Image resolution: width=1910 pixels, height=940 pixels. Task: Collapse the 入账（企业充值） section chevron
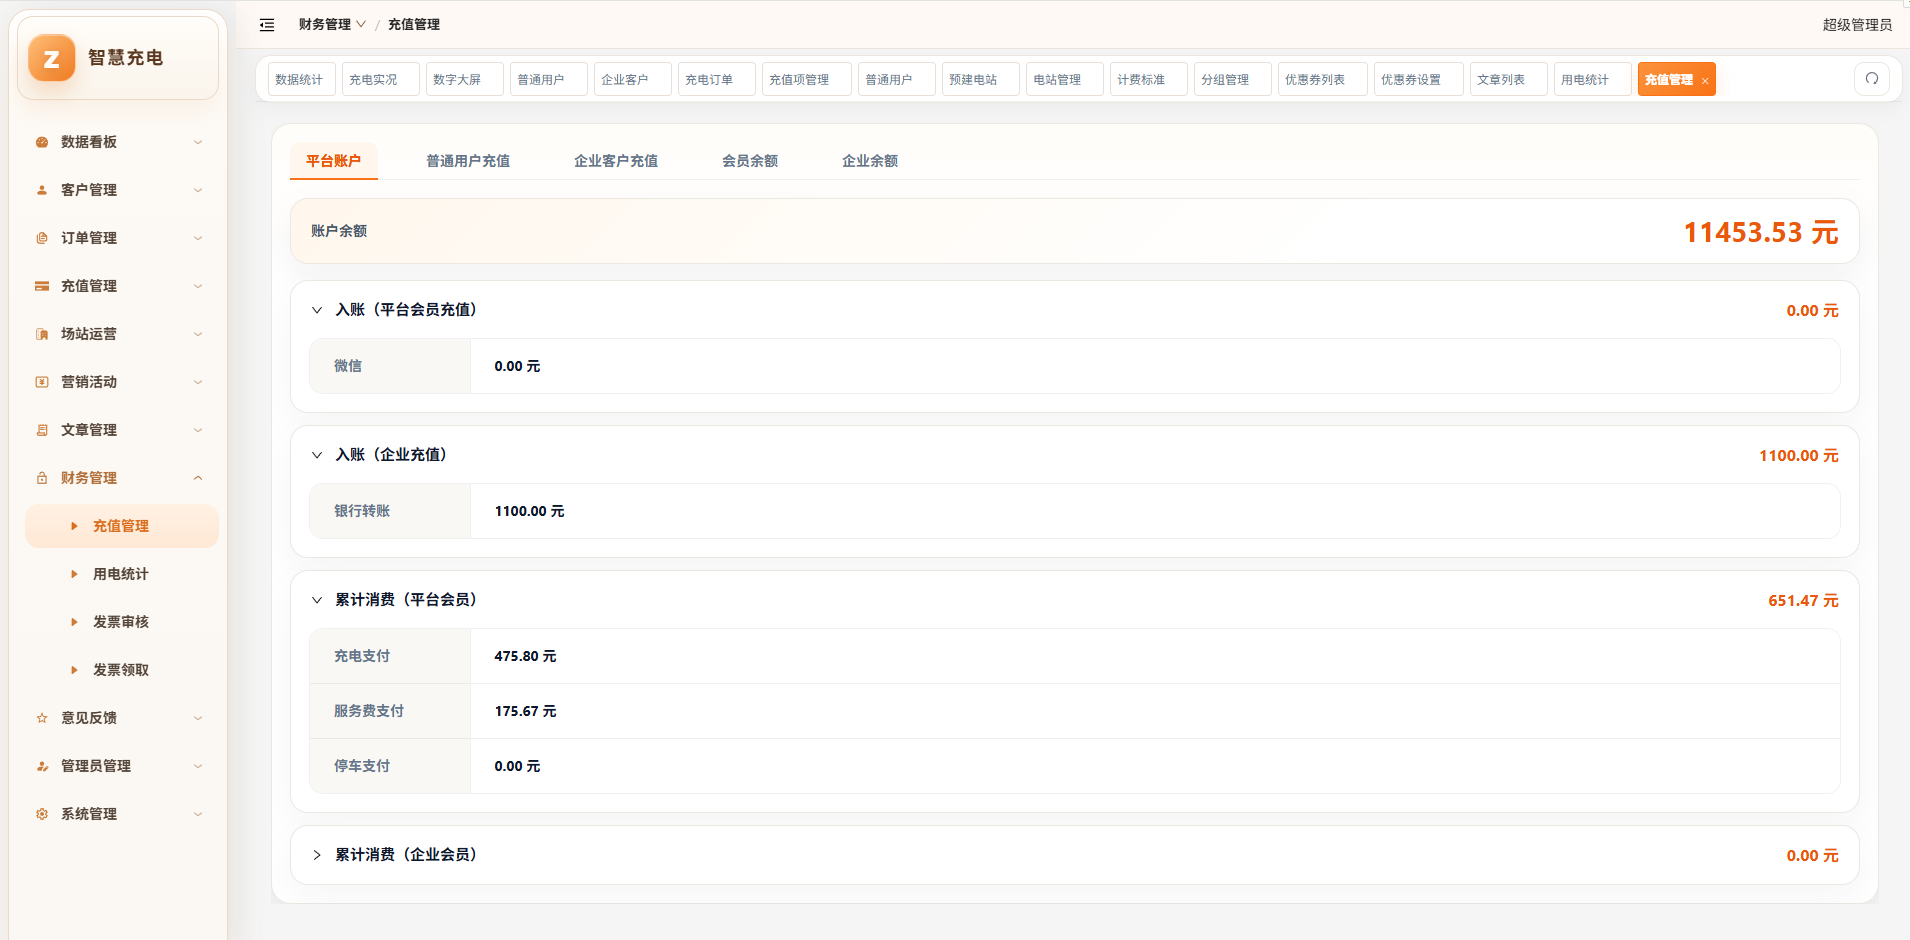(317, 455)
